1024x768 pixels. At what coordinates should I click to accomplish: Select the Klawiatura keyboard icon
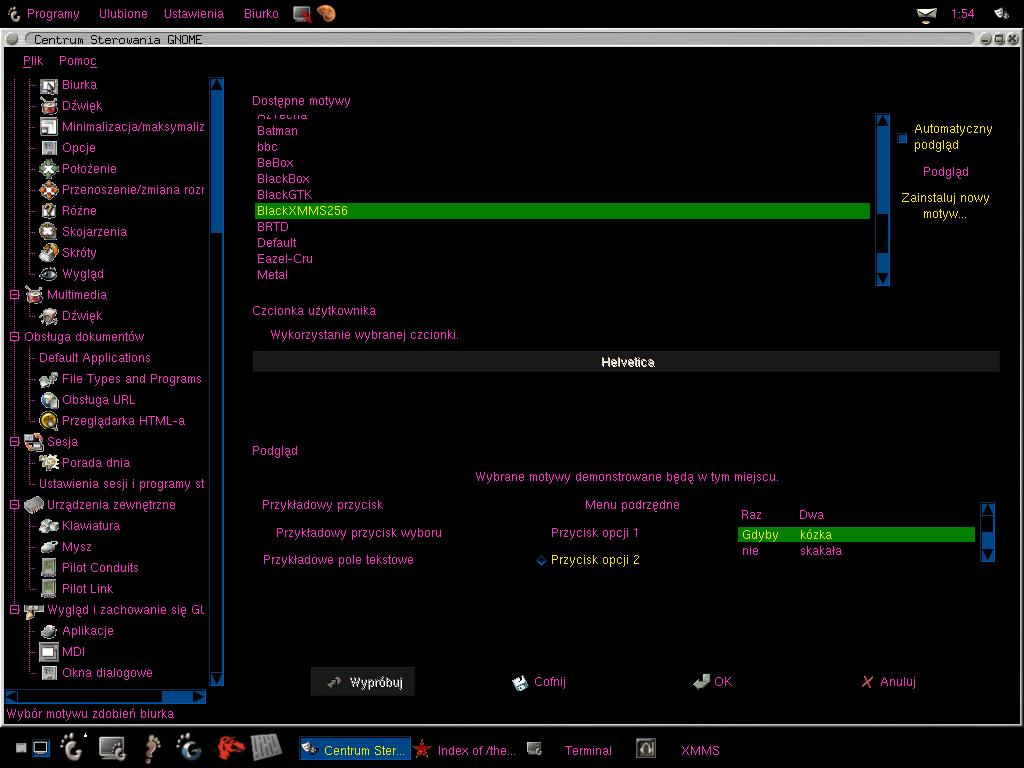48,526
